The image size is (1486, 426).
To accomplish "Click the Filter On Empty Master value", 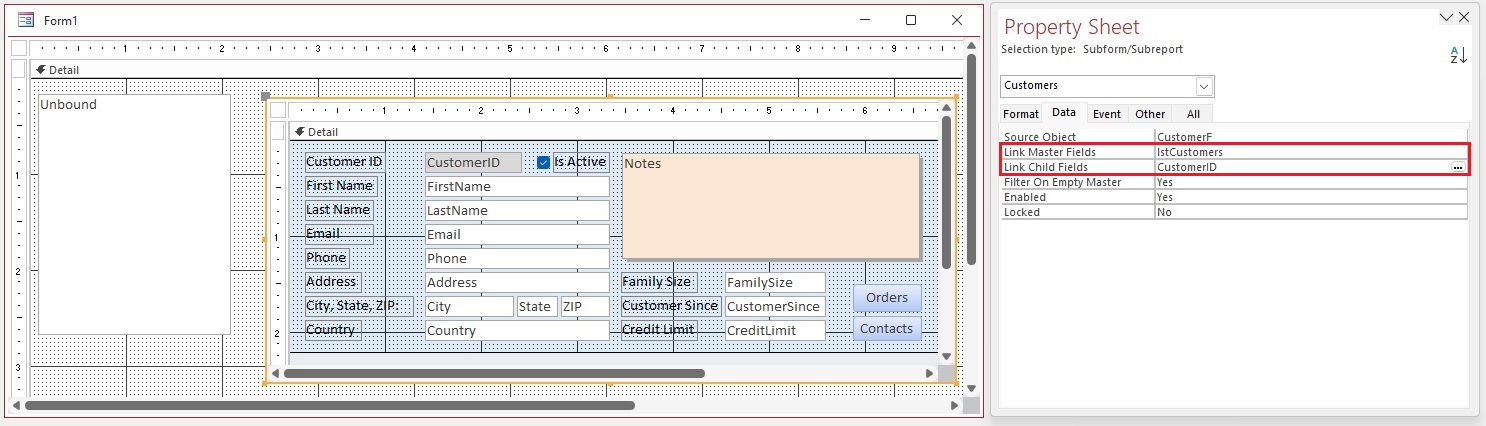I will coord(1310,182).
